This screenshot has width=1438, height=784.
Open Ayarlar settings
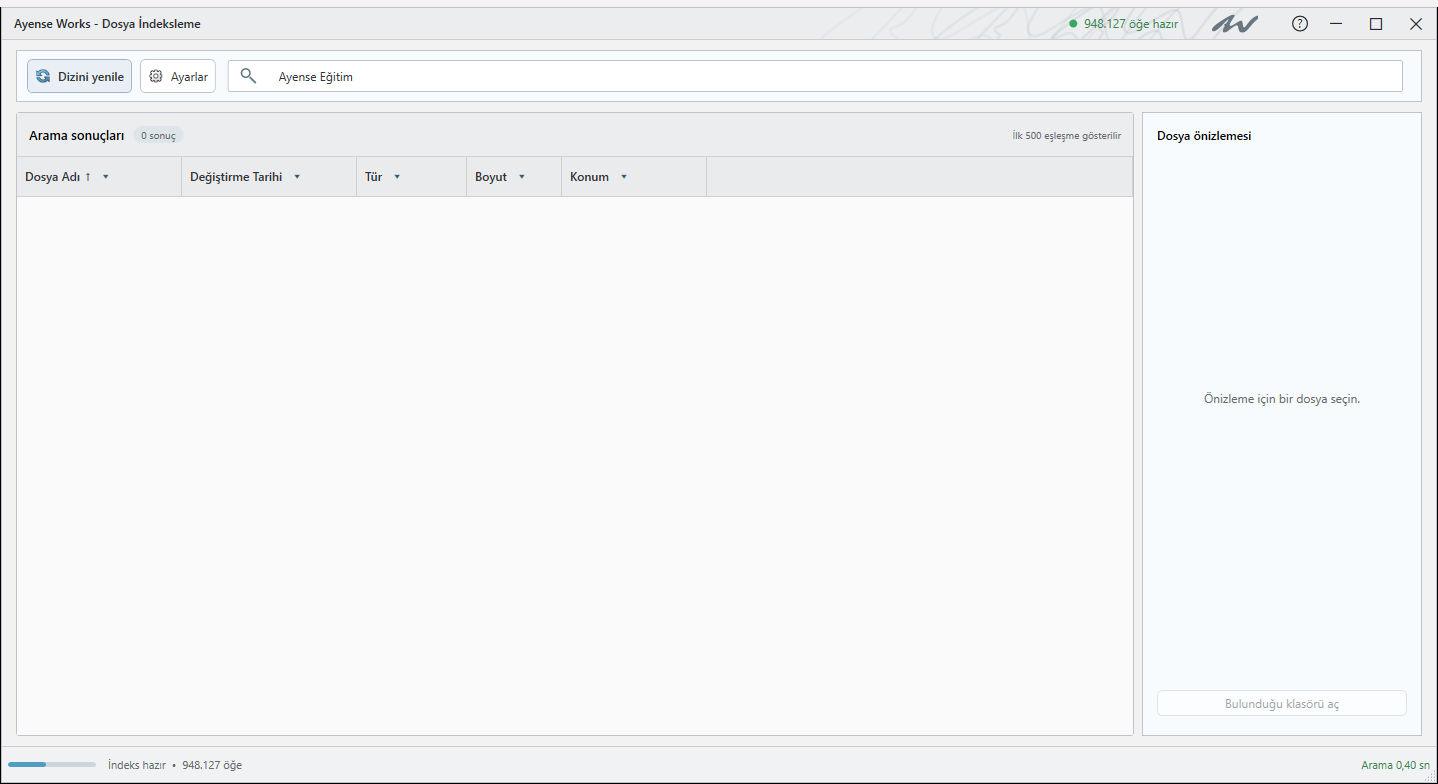(178, 76)
